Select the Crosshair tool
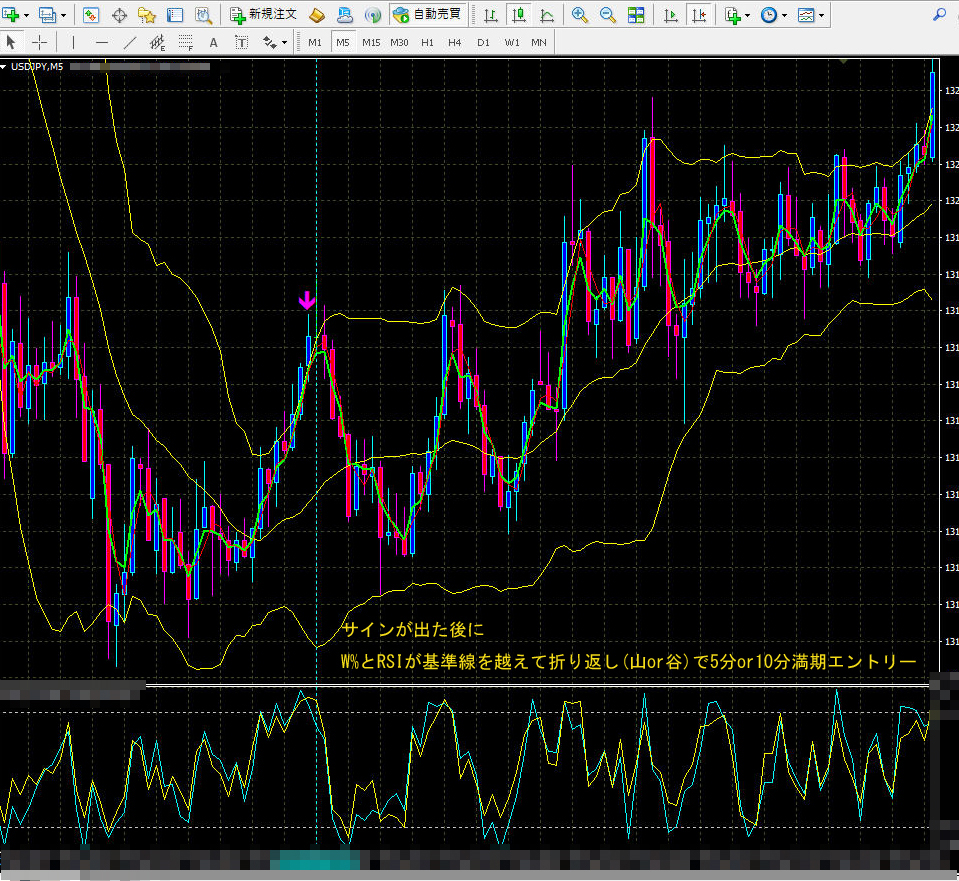The width and height of the screenshot is (959, 881). coord(39,42)
